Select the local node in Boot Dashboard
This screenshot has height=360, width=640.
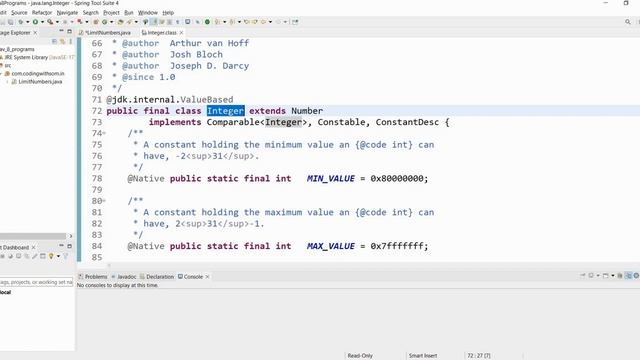pyautogui.click(x=5, y=292)
